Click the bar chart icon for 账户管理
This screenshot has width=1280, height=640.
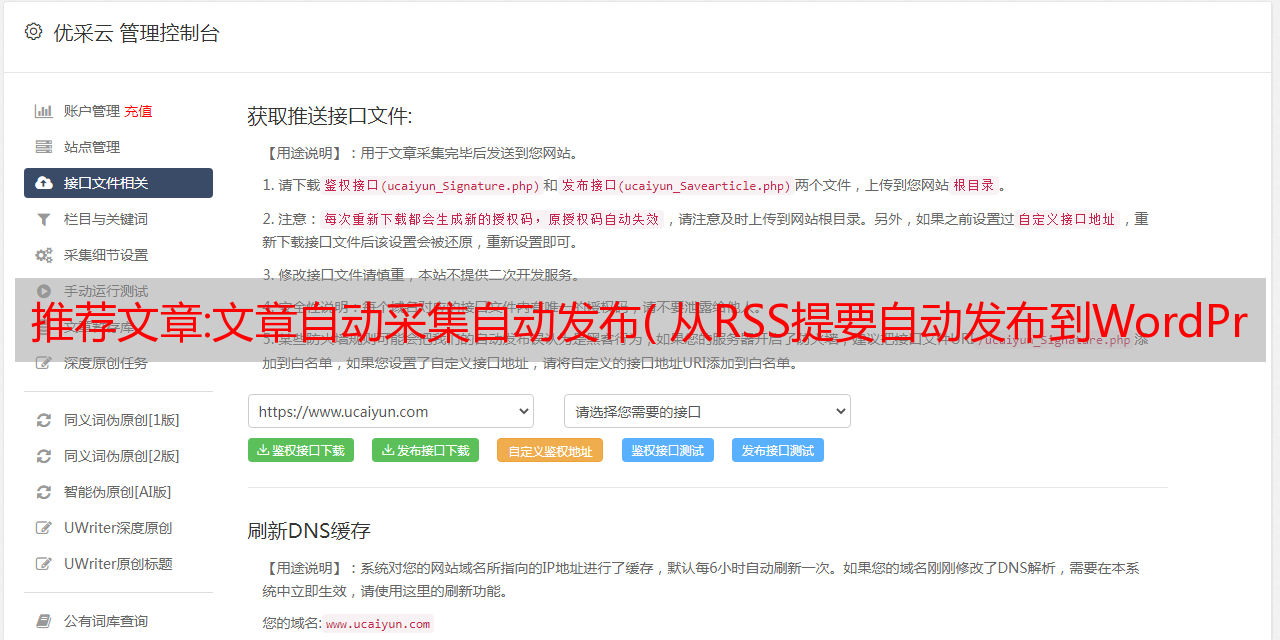tap(44, 111)
